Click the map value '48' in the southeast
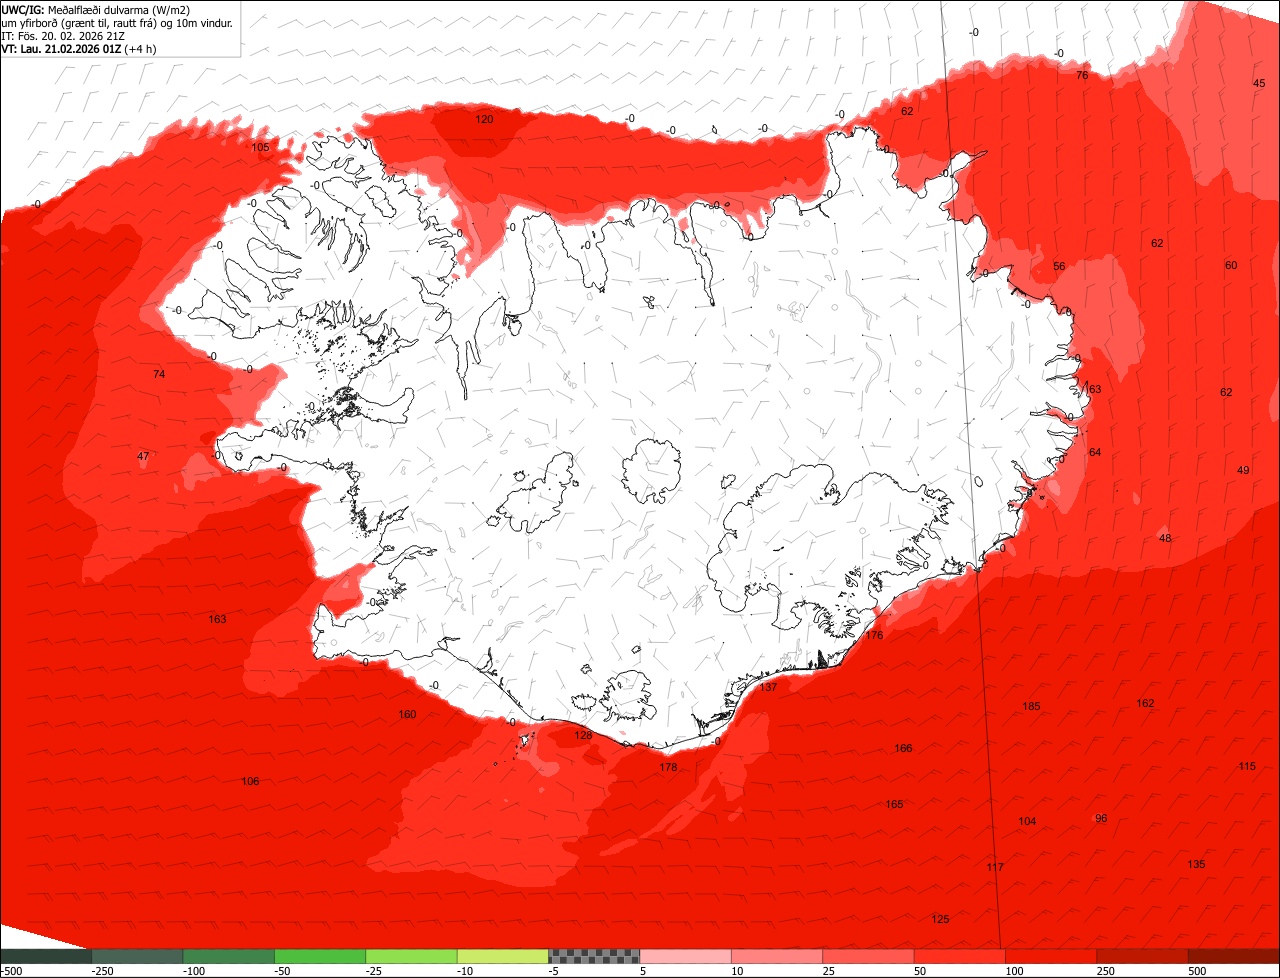 1165,538
